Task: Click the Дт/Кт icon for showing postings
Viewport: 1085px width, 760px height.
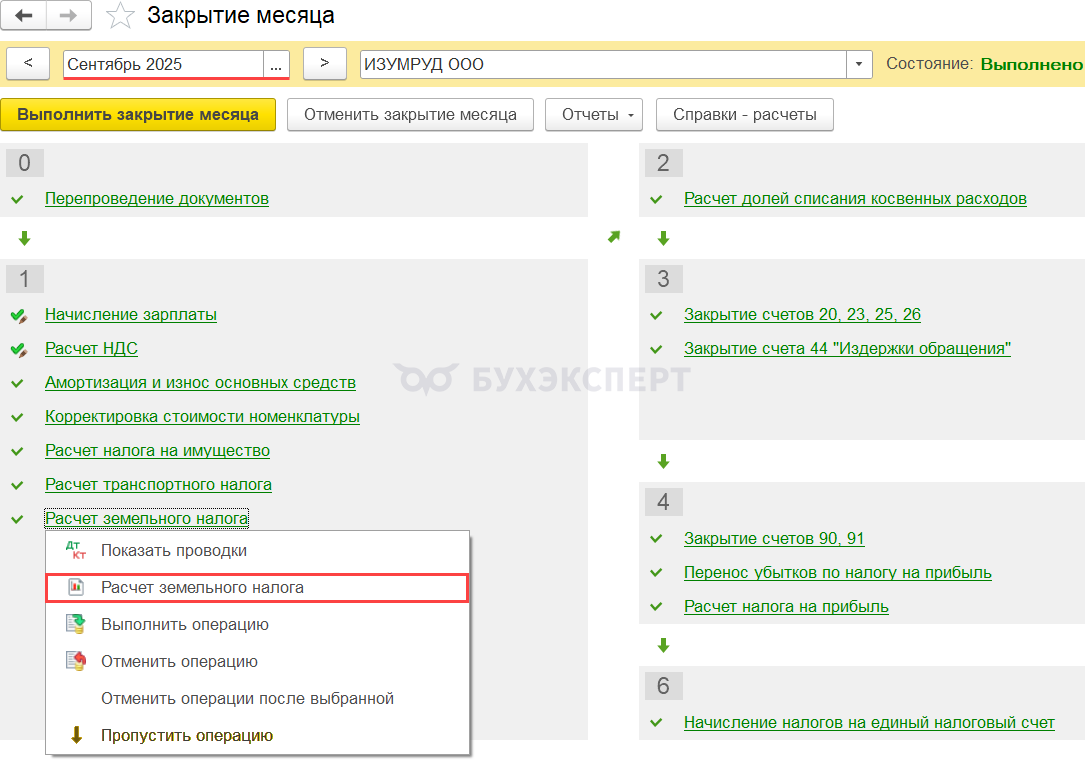Action: 76,551
